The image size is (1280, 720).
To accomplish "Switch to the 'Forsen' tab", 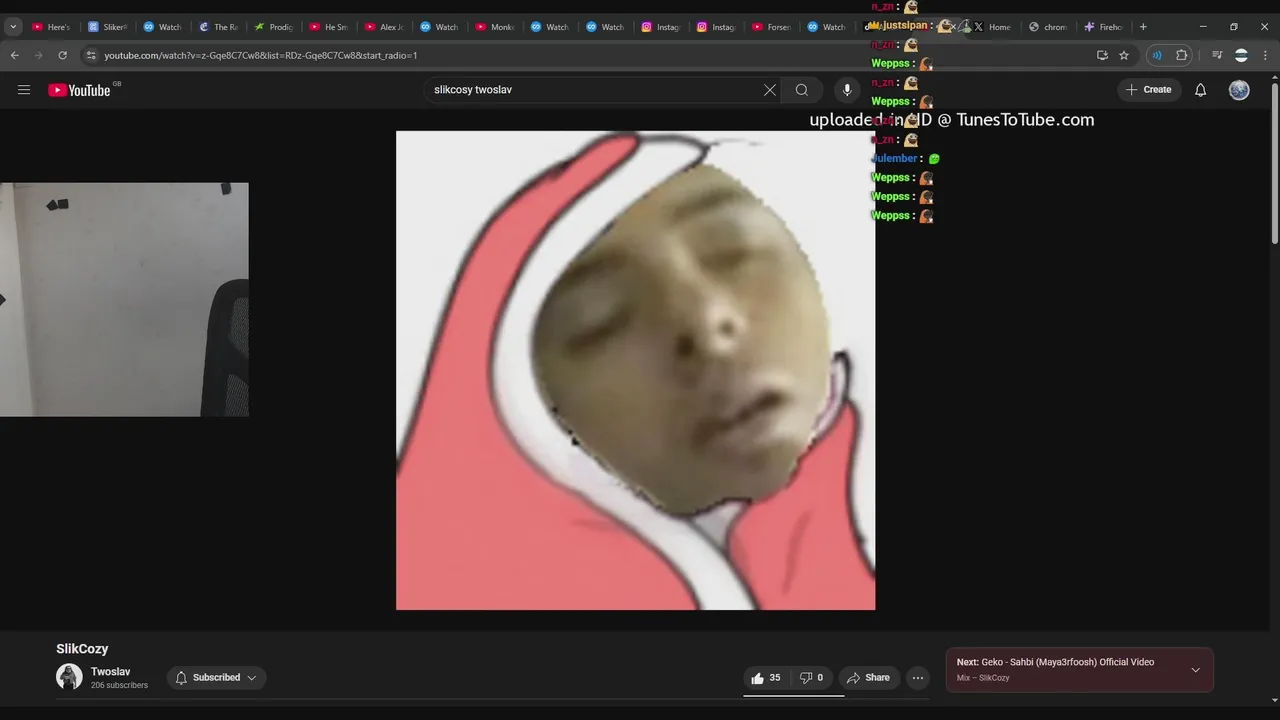I will 772,27.
